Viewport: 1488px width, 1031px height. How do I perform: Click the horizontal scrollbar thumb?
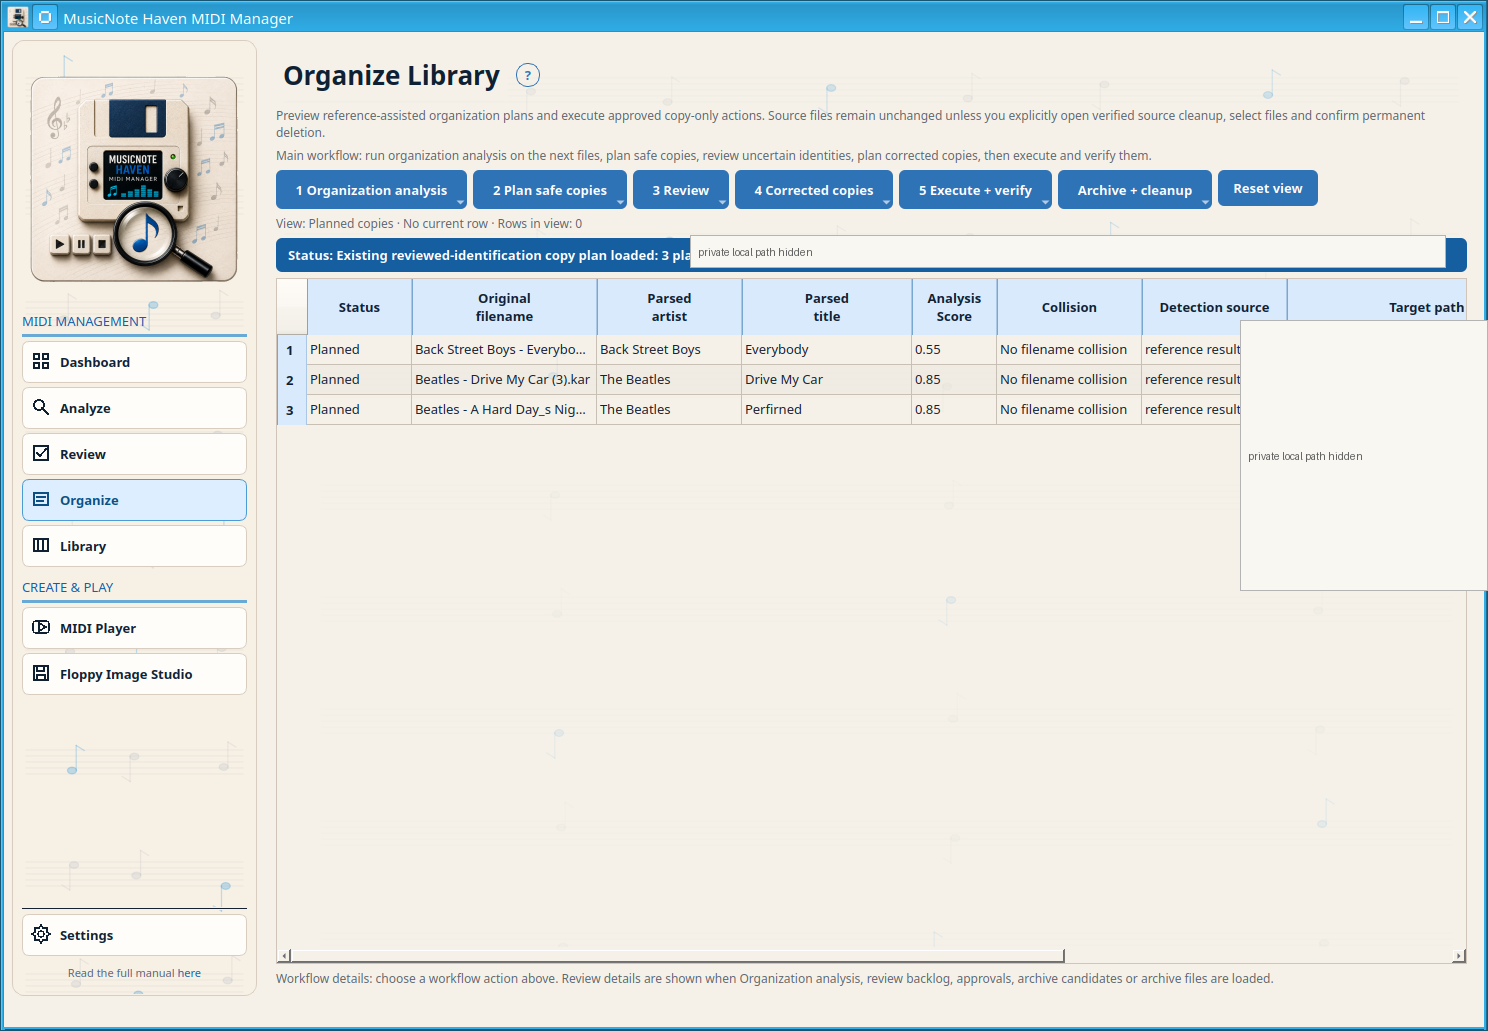pos(677,955)
